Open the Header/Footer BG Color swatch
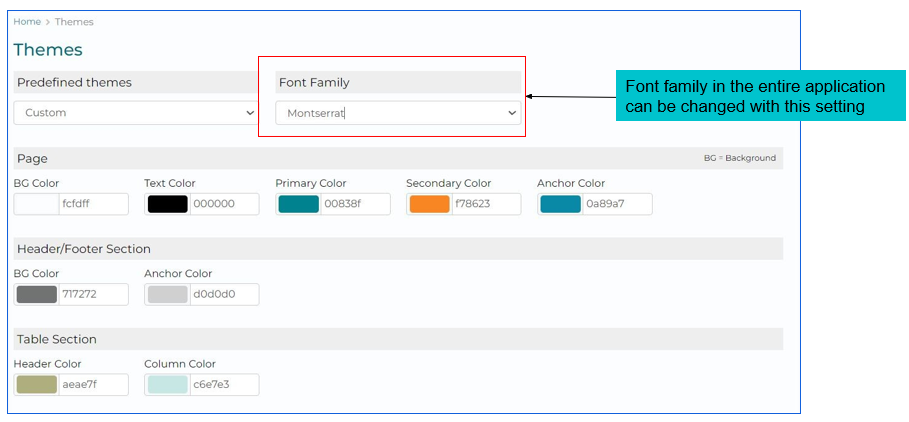The width and height of the screenshot is (909, 422). click(x=37, y=294)
